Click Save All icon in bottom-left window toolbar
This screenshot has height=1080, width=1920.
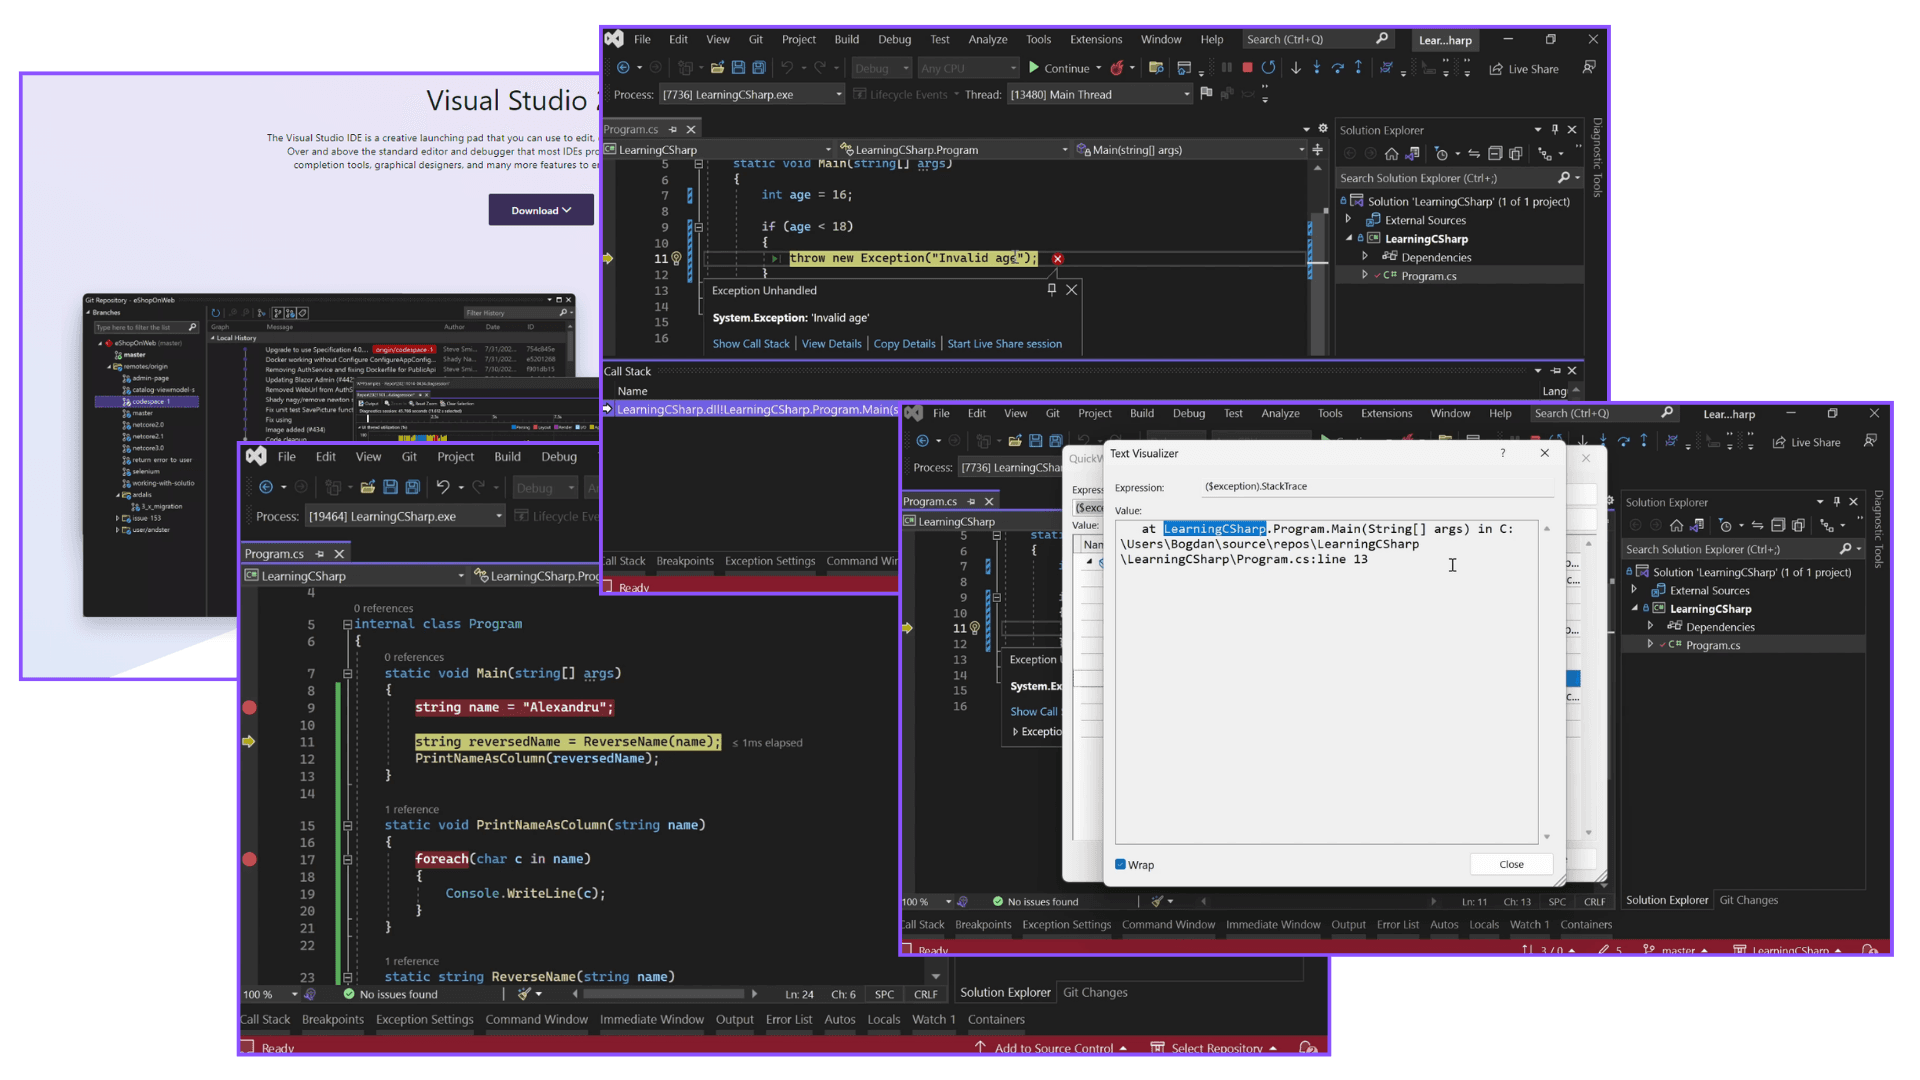click(412, 487)
